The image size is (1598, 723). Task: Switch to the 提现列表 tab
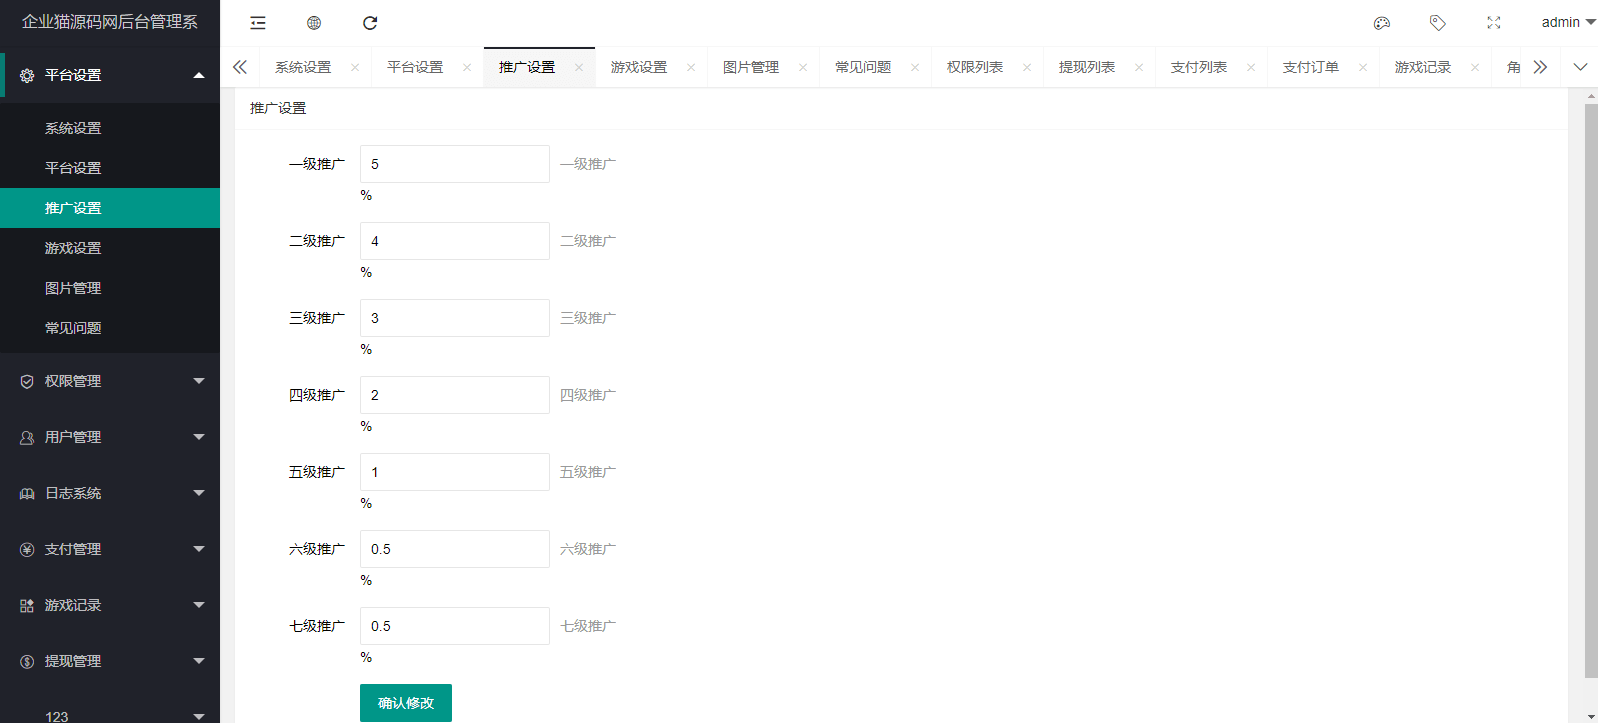click(x=1087, y=67)
